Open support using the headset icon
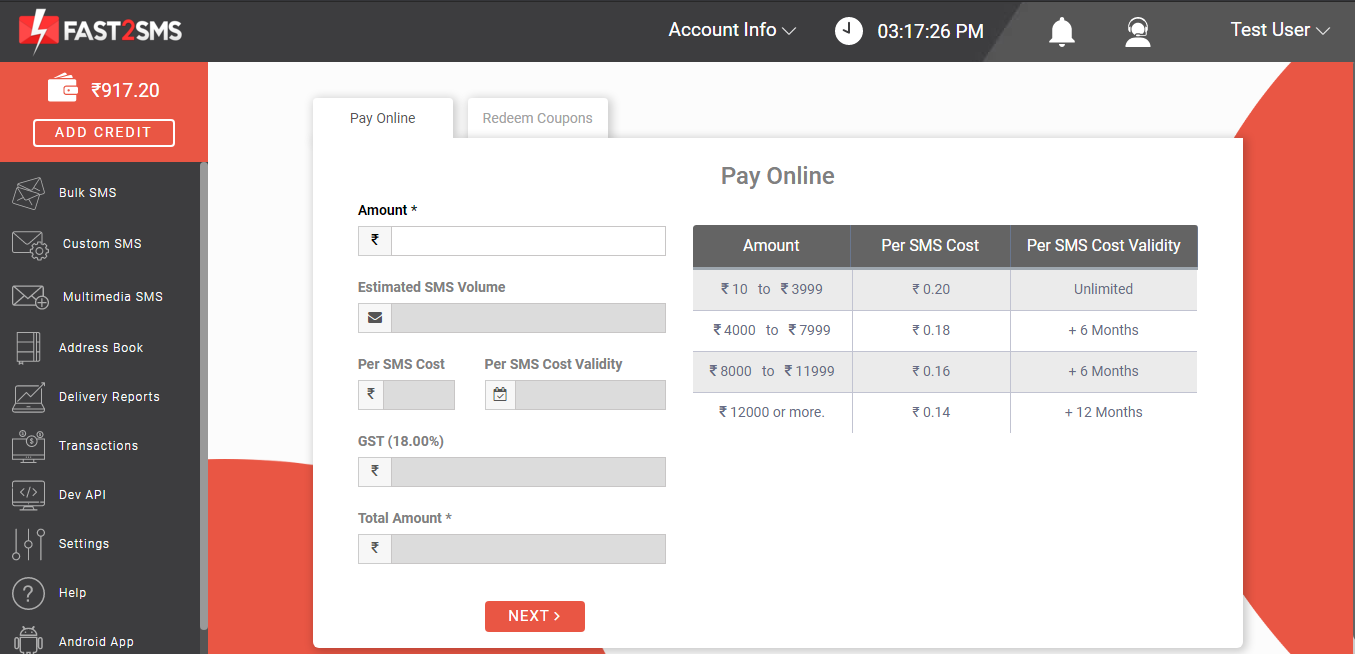The image size is (1355, 654). click(1137, 31)
